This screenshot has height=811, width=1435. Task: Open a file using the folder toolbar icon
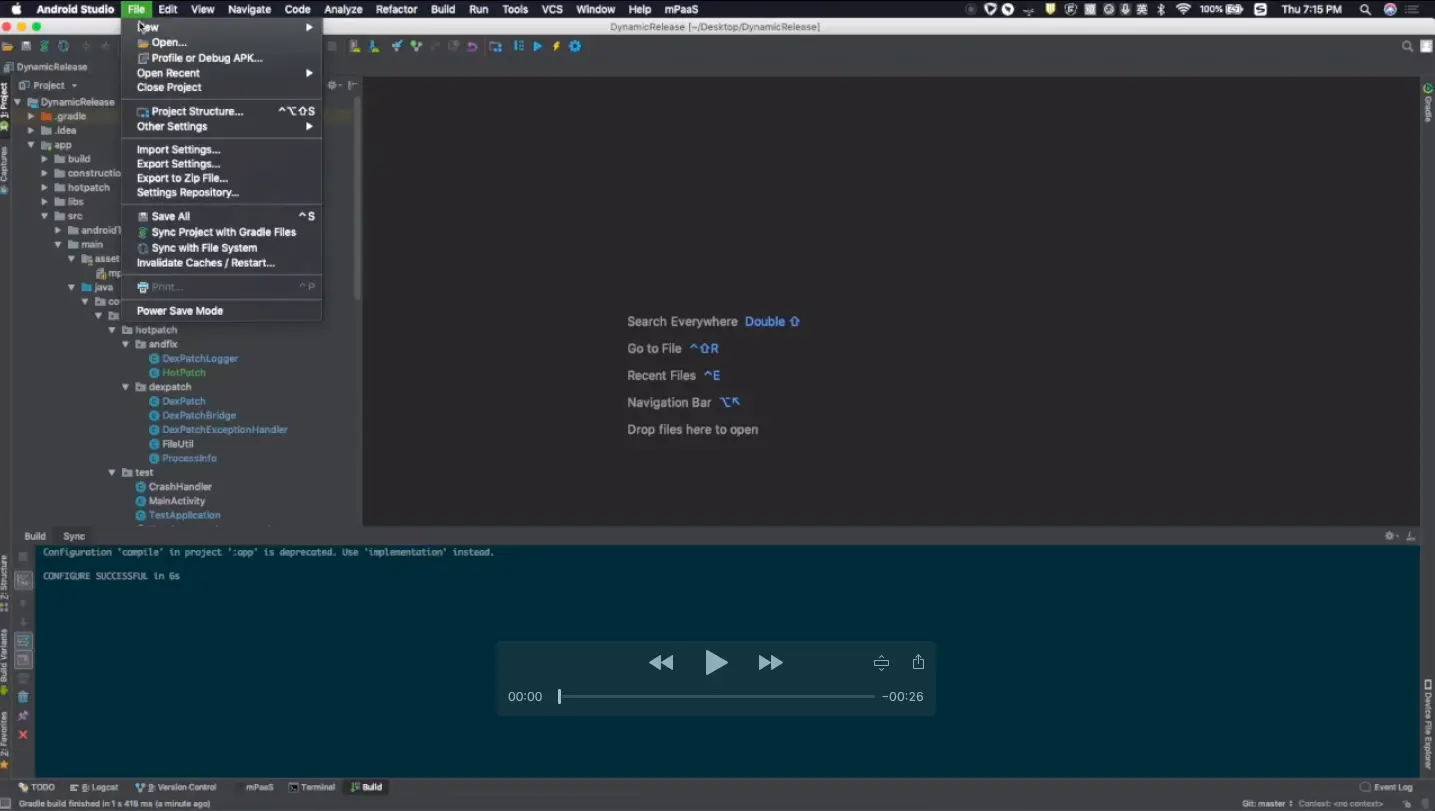pos(8,45)
